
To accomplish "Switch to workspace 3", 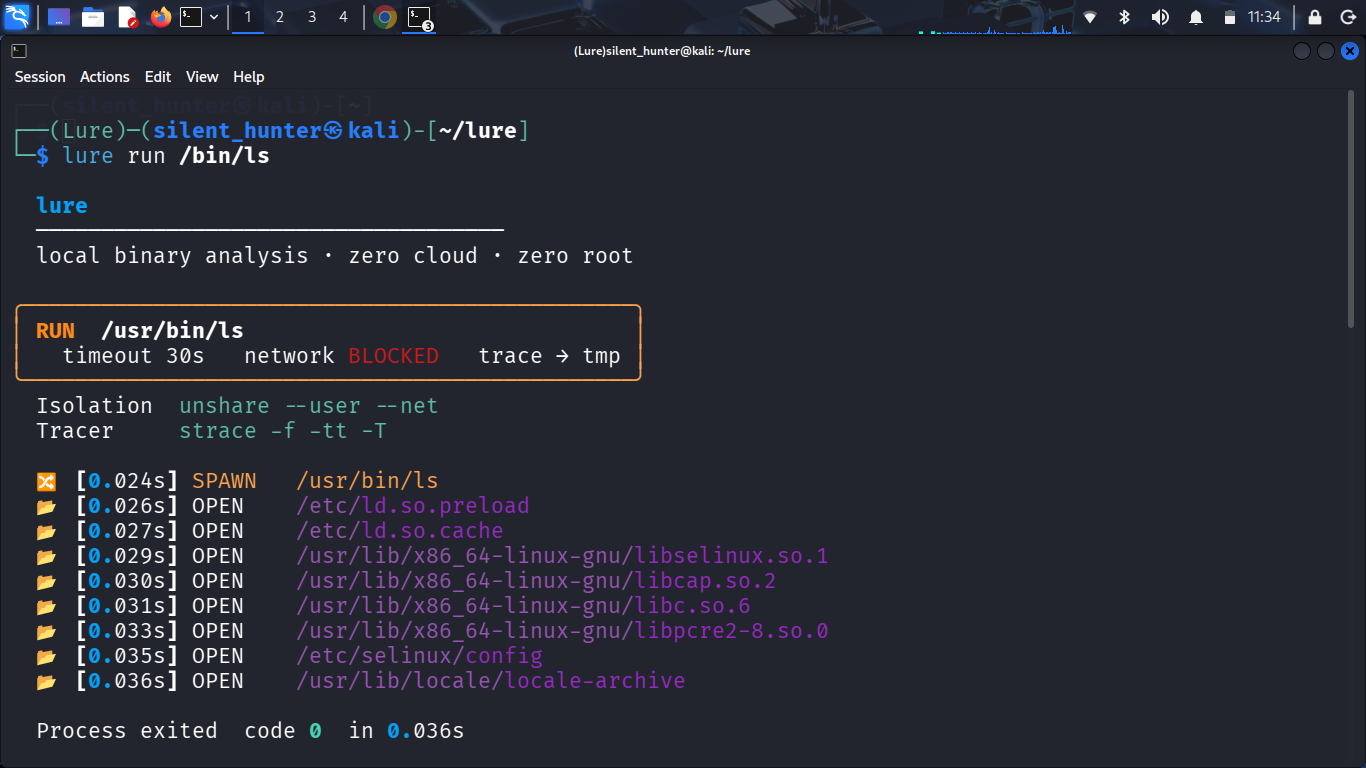I will pyautogui.click(x=312, y=17).
